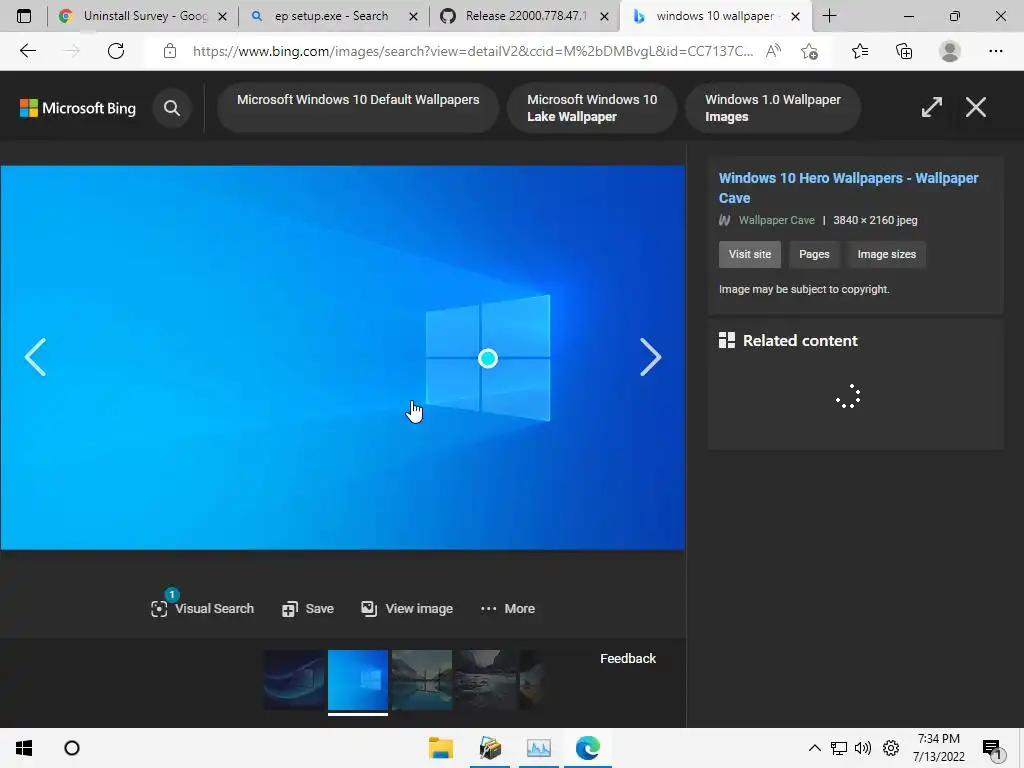Select Microsoft Windows 10 Lake Wallpaper suggestion
Image resolution: width=1024 pixels, height=768 pixels.
(592, 108)
